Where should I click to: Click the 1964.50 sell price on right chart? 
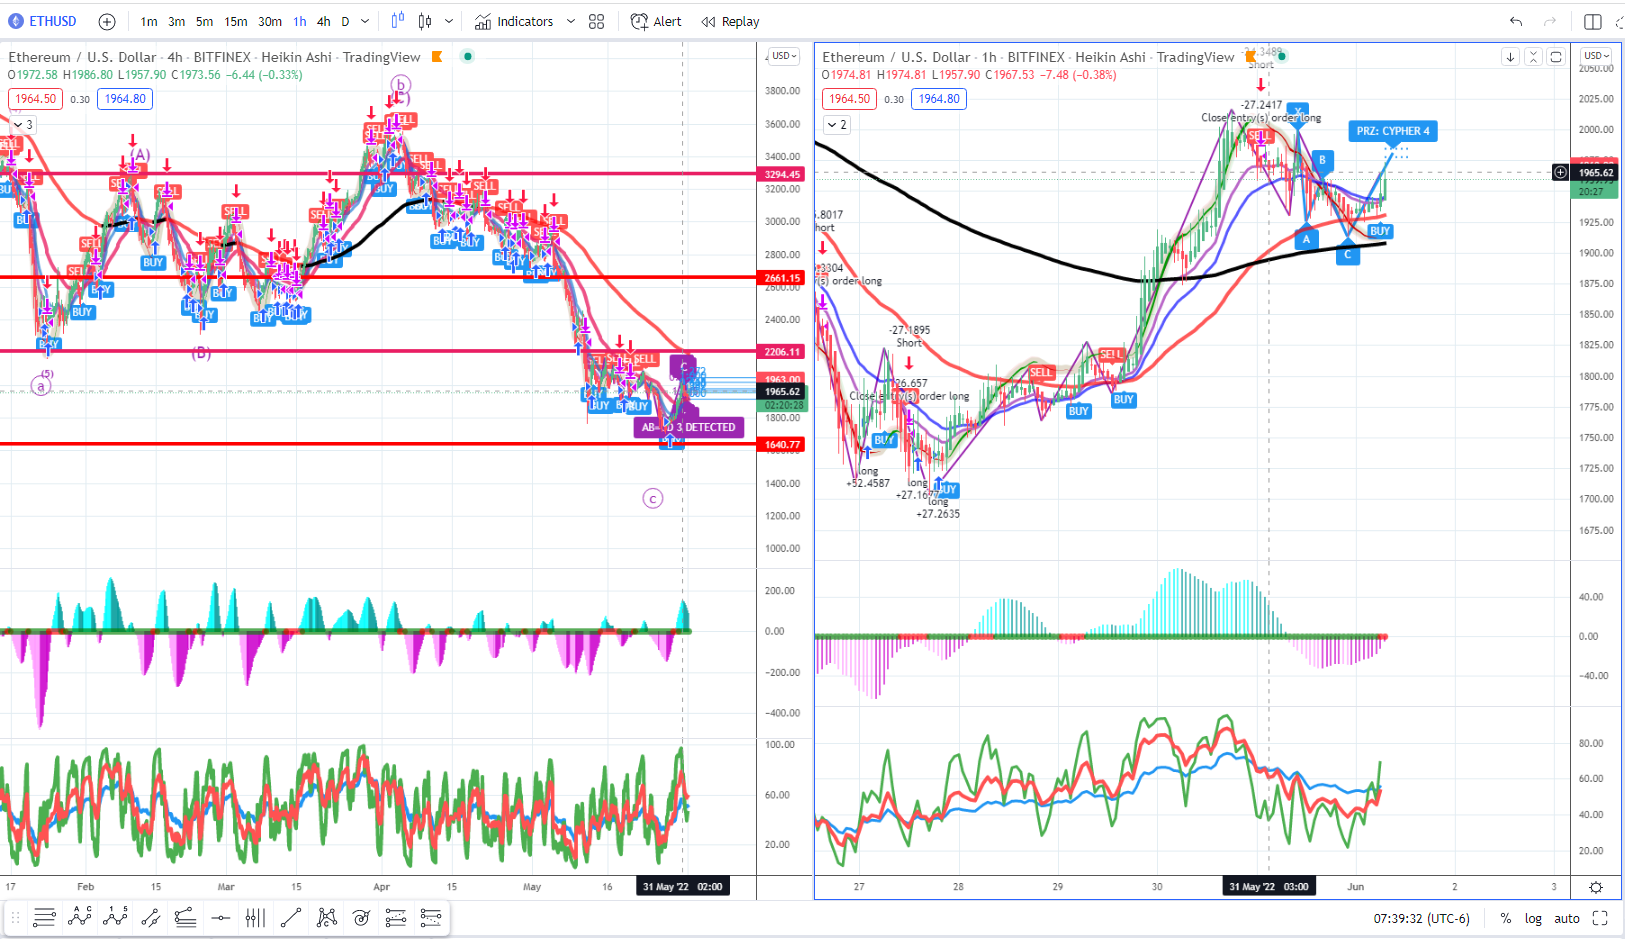tap(849, 99)
